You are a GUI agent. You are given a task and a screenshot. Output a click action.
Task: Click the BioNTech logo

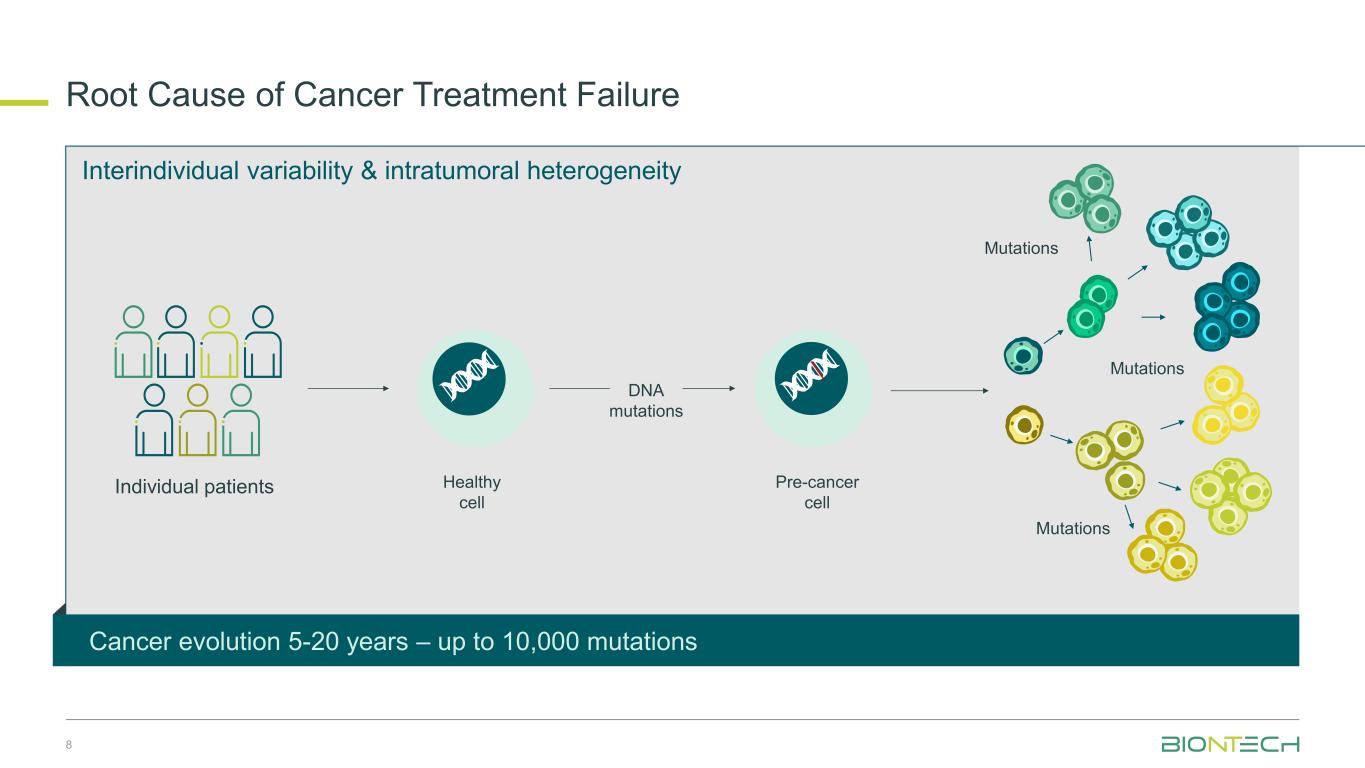pyautogui.click(x=1229, y=744)
